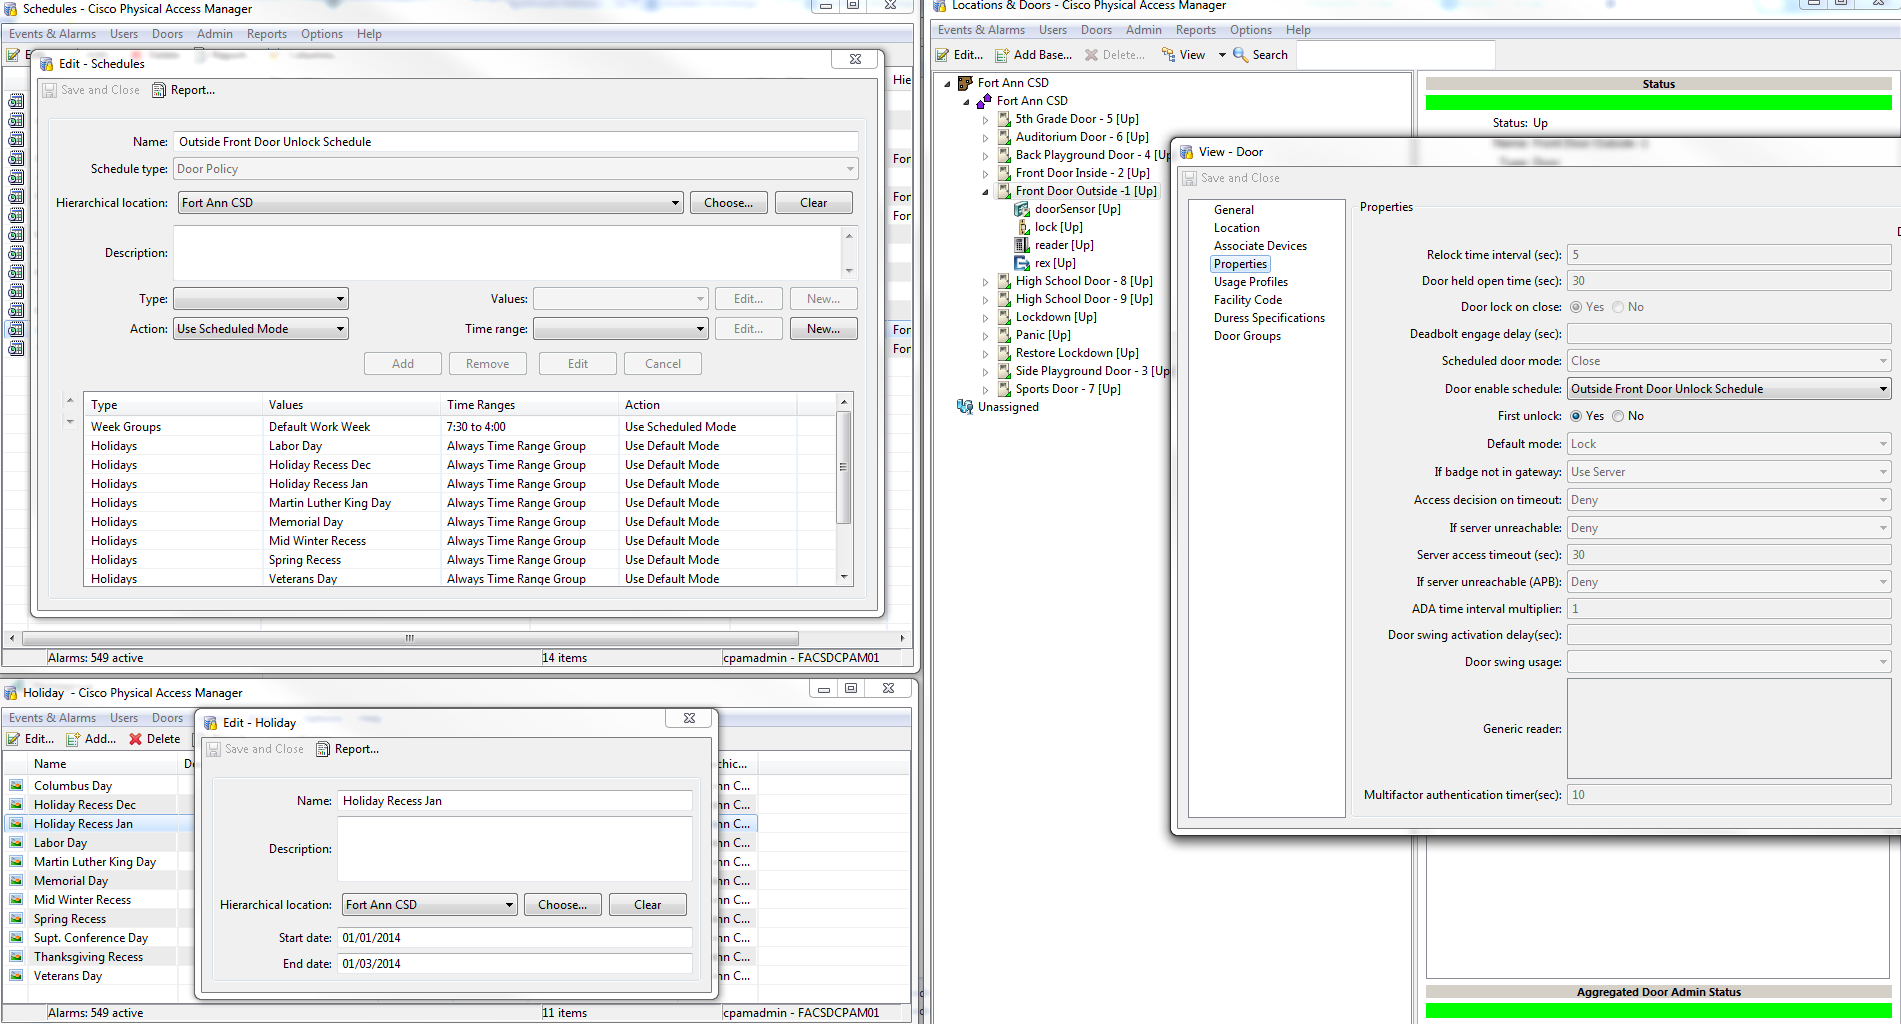The width and height of the screenshot is (1901, 1024).
Task: Collapse Front Door Outside -1 tree node
Action: [x=985, y=191]
